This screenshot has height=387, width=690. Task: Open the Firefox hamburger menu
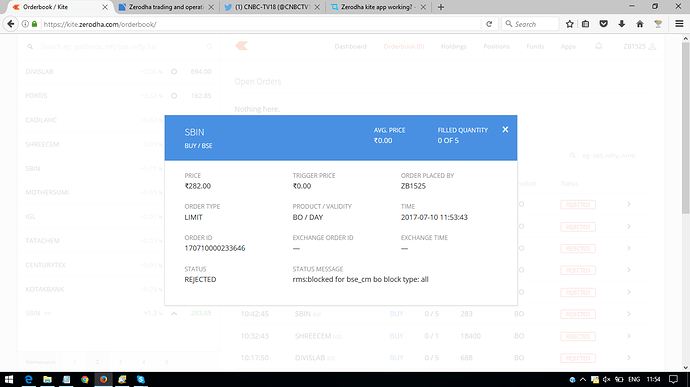point(679,24)
